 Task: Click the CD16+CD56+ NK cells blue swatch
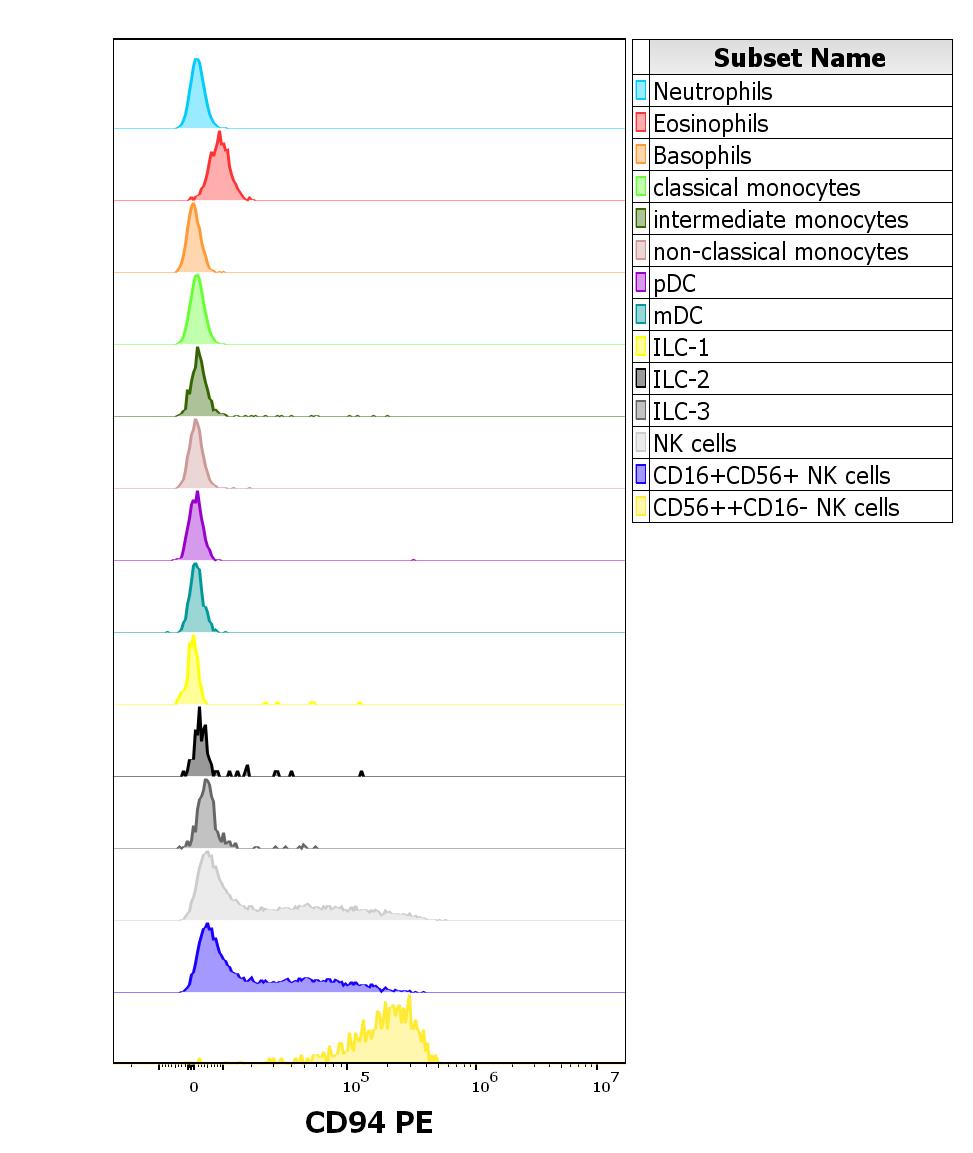(643, 475)
